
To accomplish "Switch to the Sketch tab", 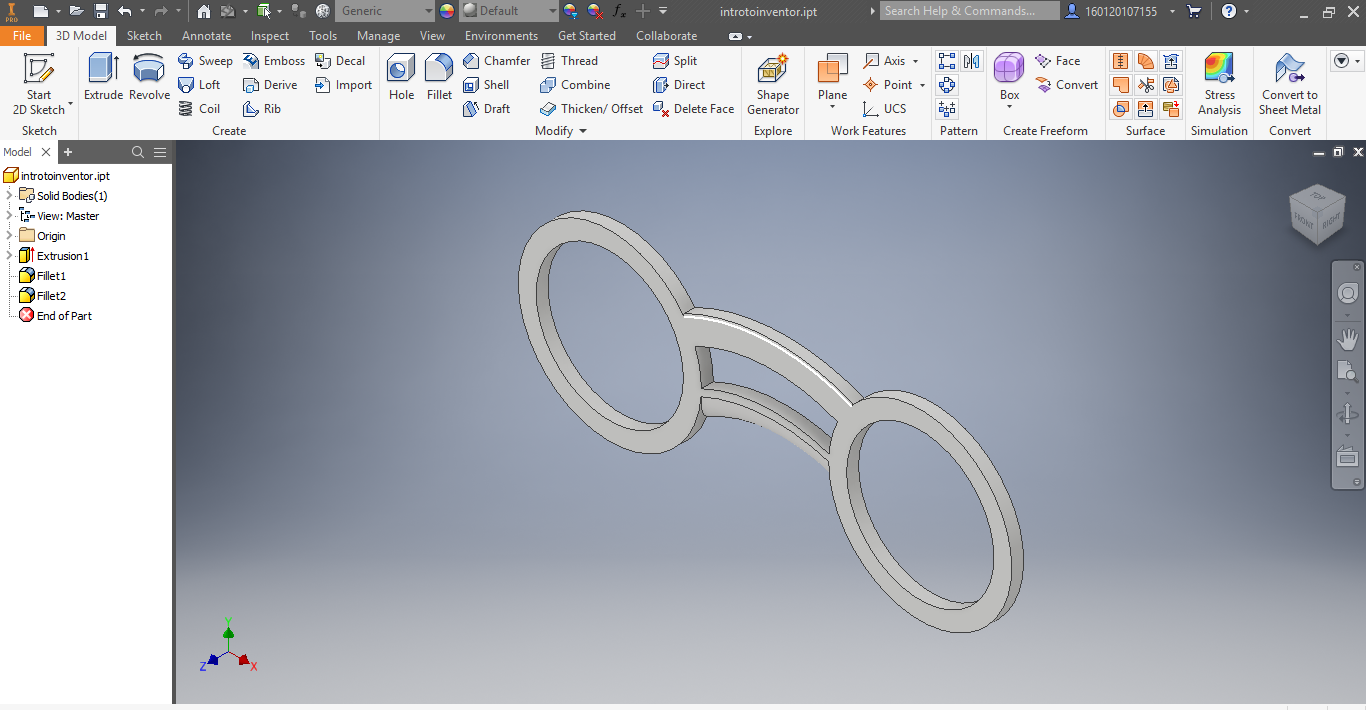I will pos(144,35).
